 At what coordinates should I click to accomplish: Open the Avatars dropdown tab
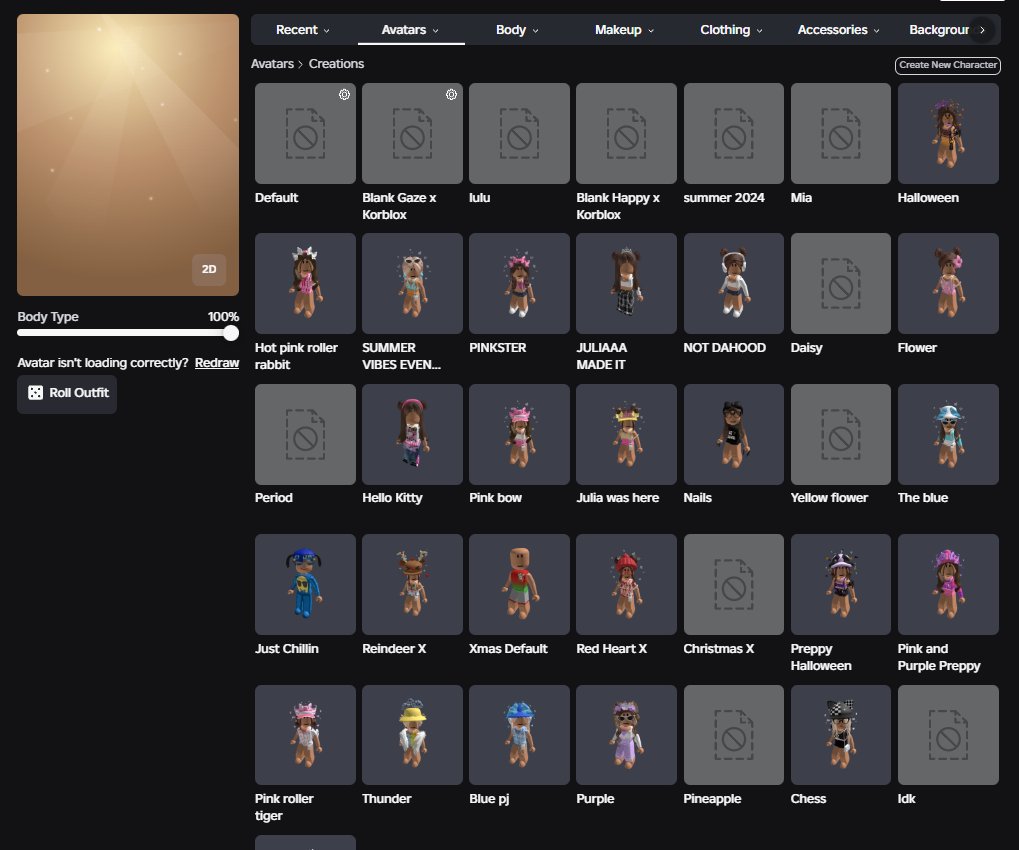411,30
